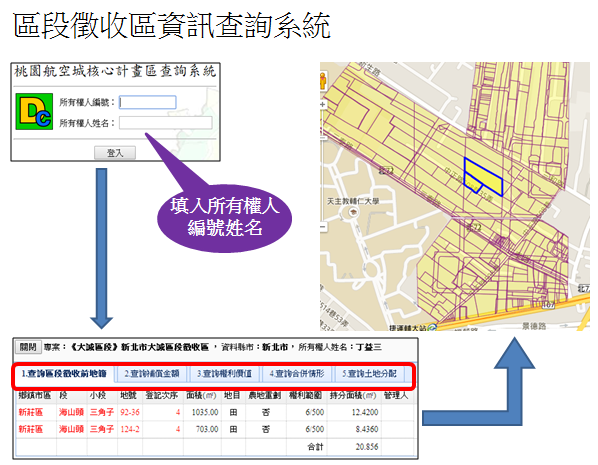This screenshot has height=465, width=598.
Task: Switch to tab 2.查詢補償金額
Action: [151, 374]
